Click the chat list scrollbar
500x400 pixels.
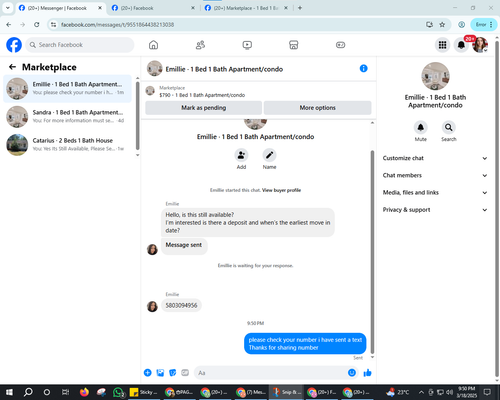tap(137, 115)
